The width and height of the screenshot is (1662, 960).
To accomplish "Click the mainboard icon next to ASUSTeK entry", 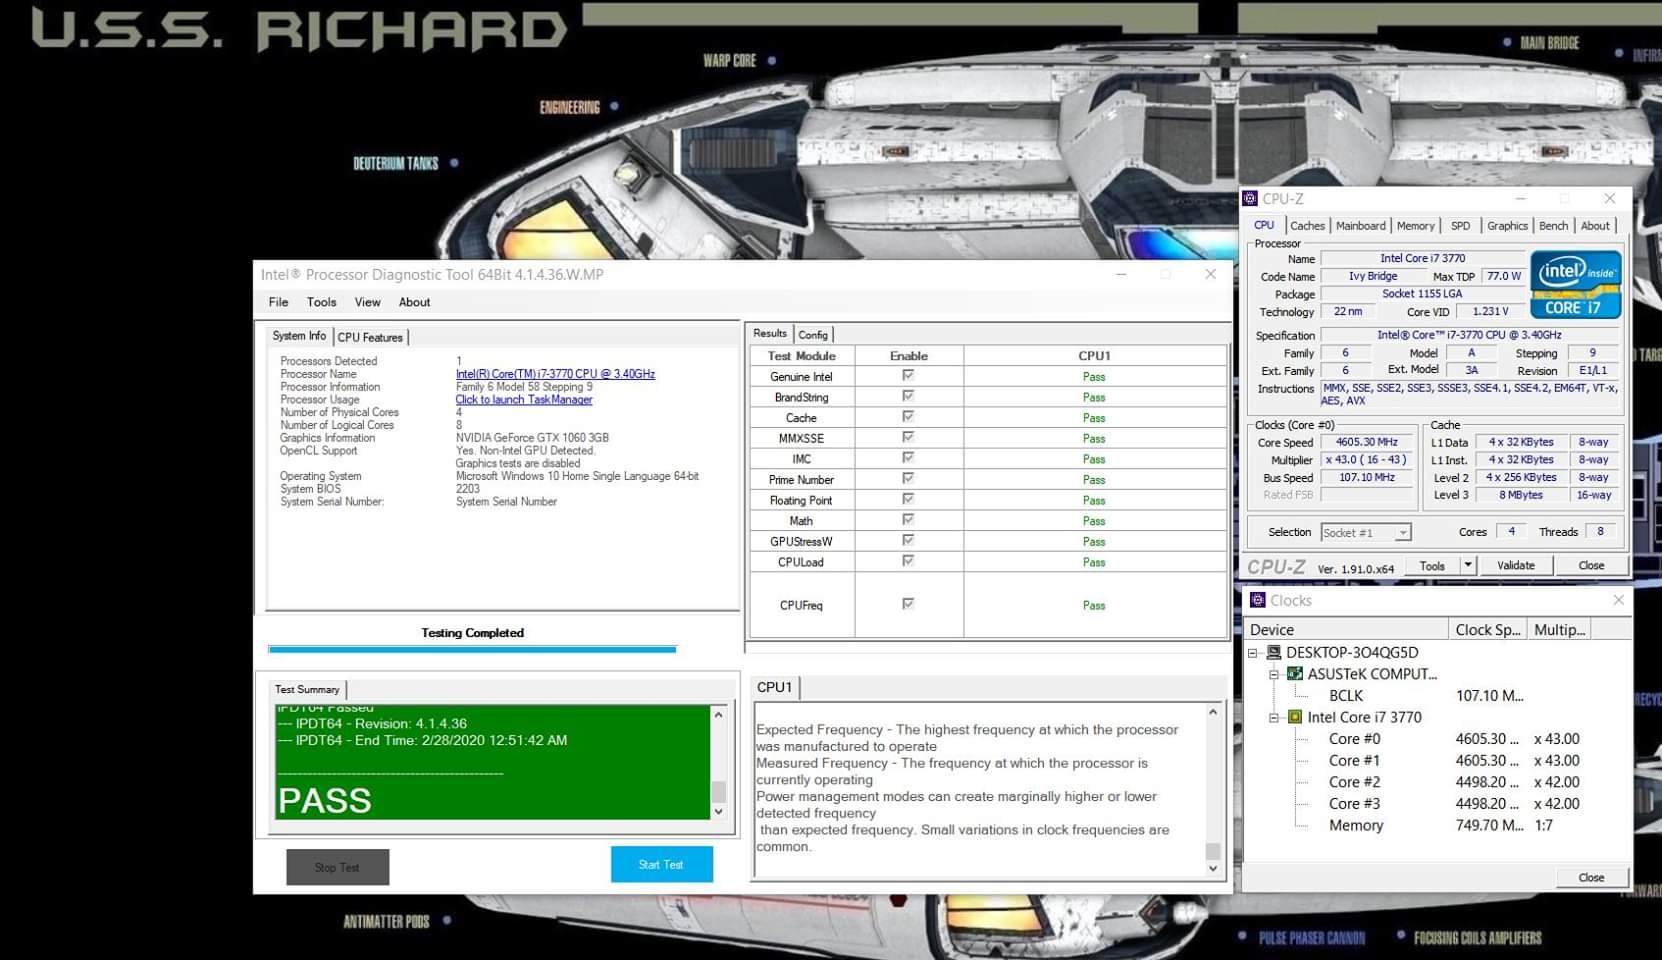I will (1293, 674).
